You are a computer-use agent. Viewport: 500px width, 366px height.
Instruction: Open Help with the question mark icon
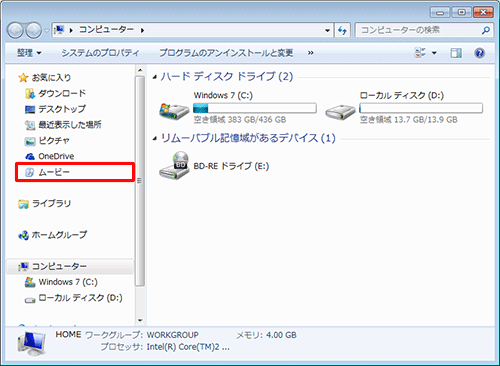(479, 53)
